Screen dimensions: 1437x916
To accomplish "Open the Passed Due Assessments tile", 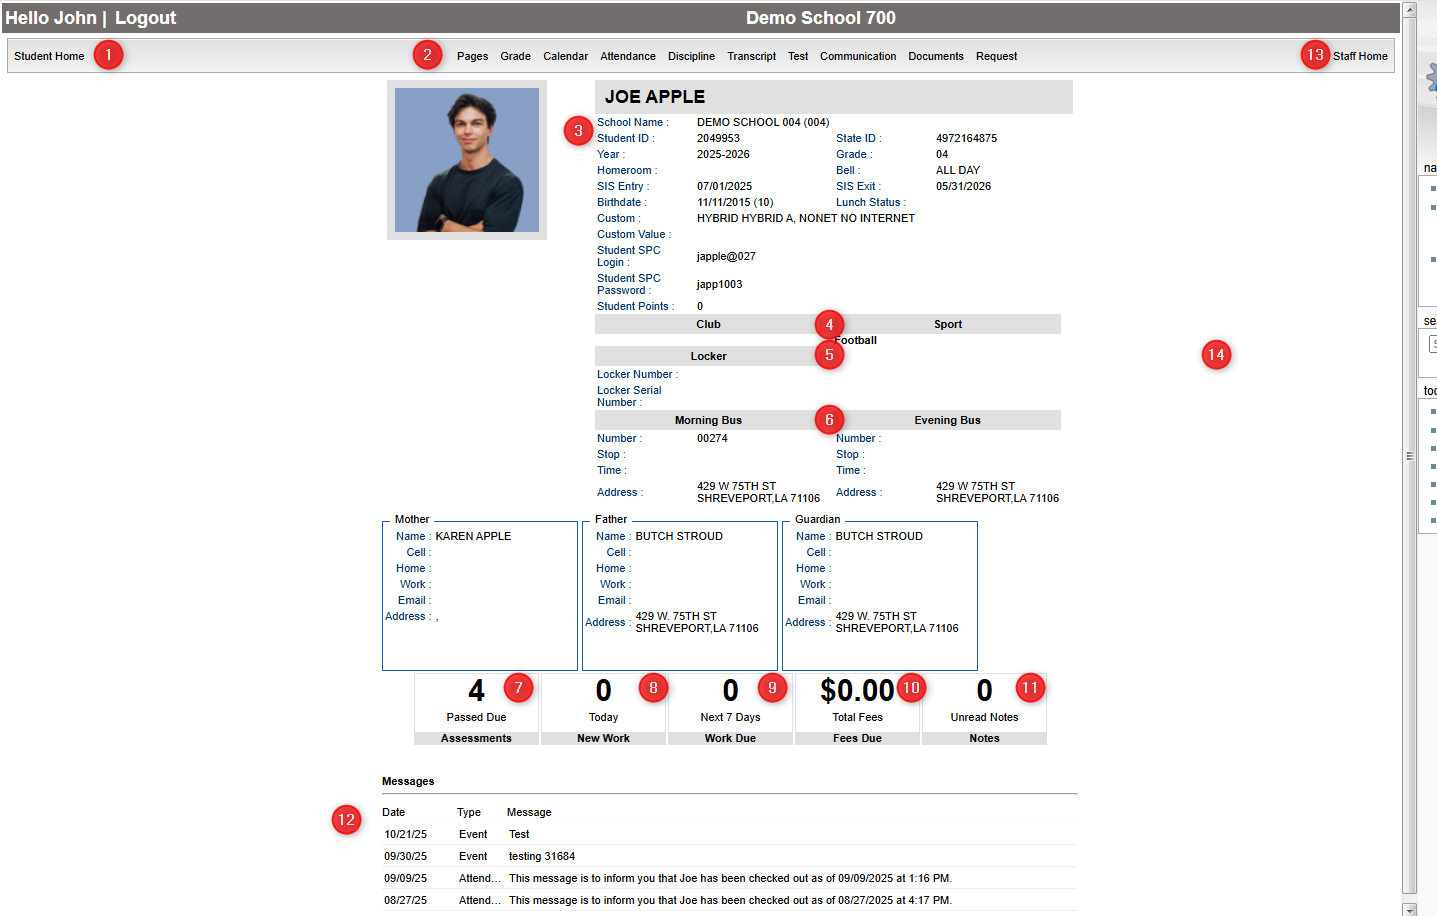I will tap(476, 708).
